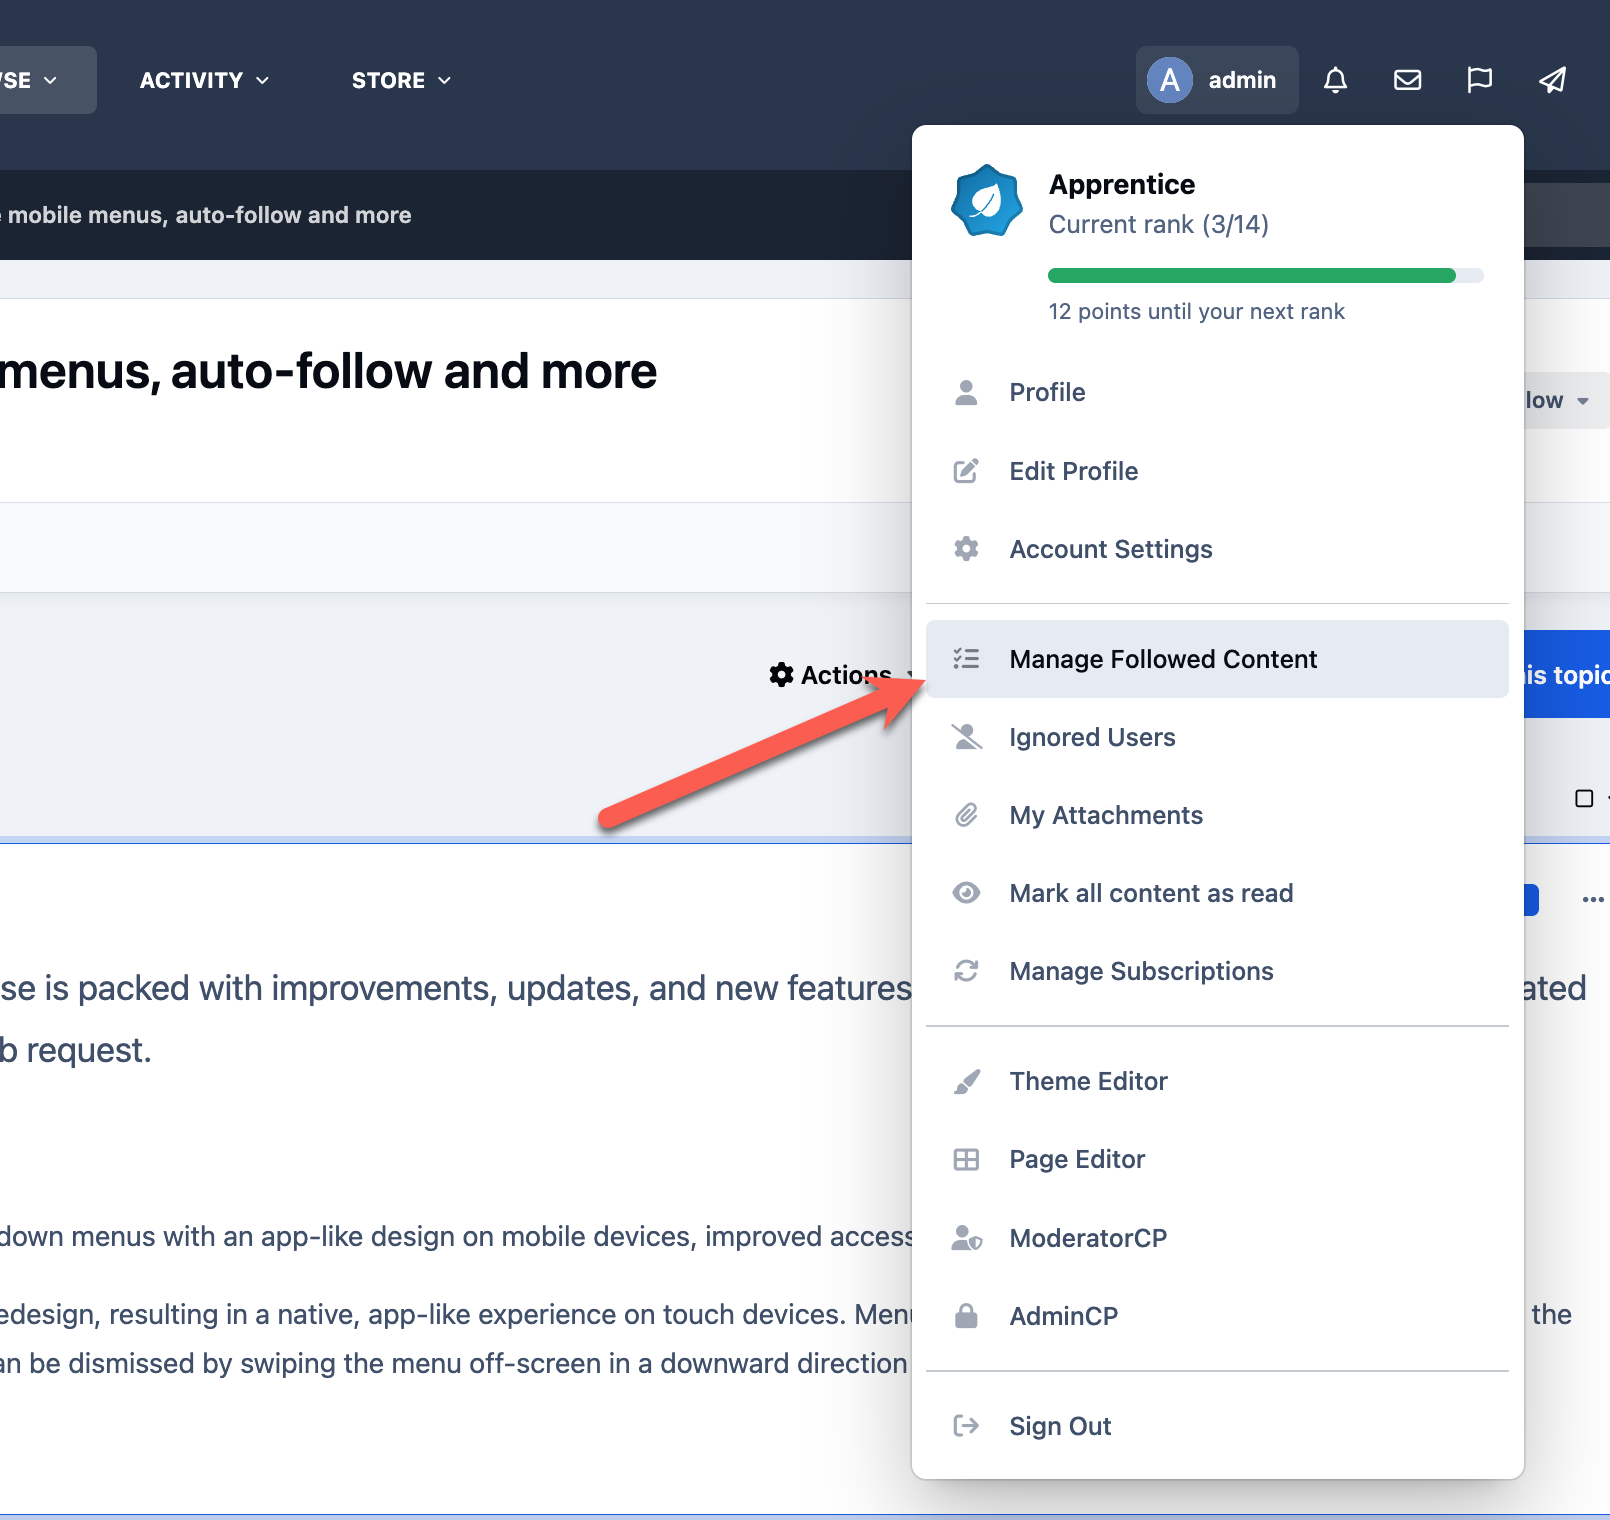This screenshot has width=1610, height=1520.
Task: Click the eye icon for Mark all content as read
Action: click(966, 893)
